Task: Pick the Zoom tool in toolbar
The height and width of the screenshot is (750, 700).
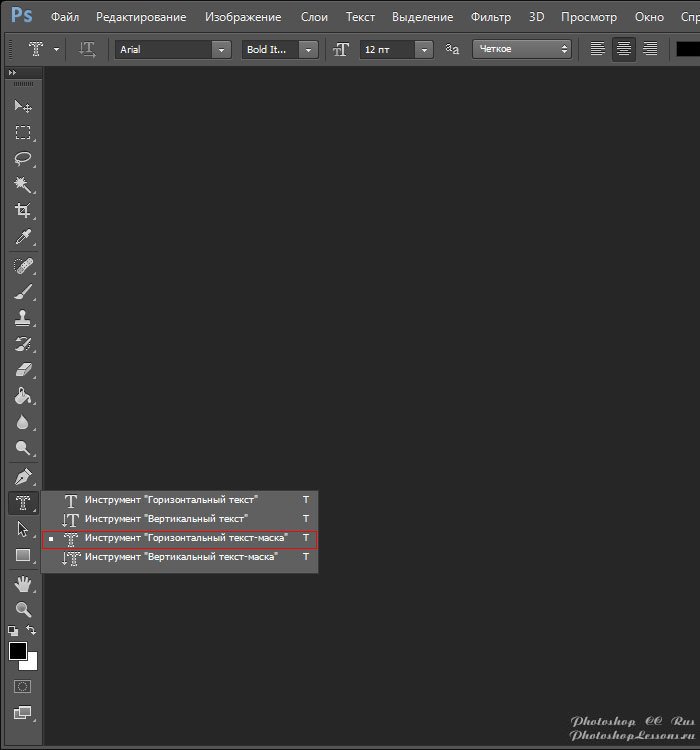Action: 22,609
